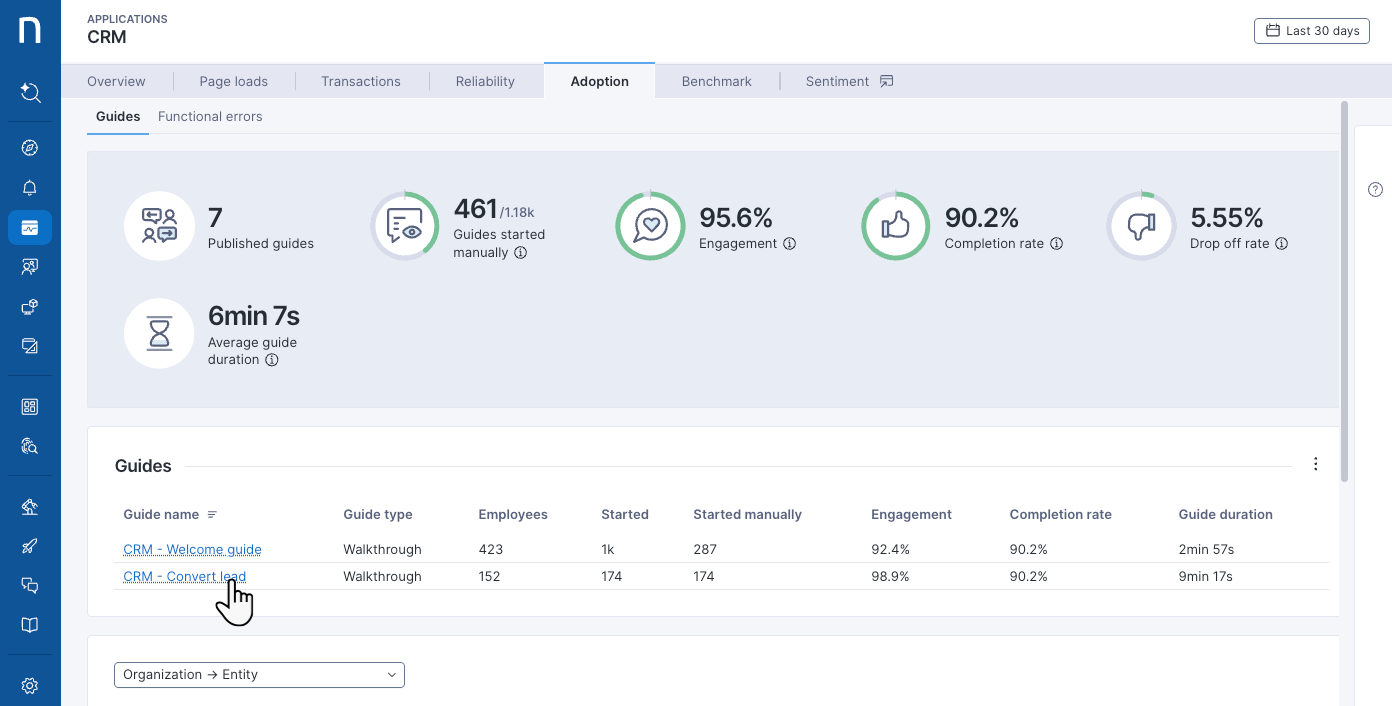This screenshot has width=1392, height=706.
Task: Expand the Organization → Entity dropdown
Action: tap(259, 675)
